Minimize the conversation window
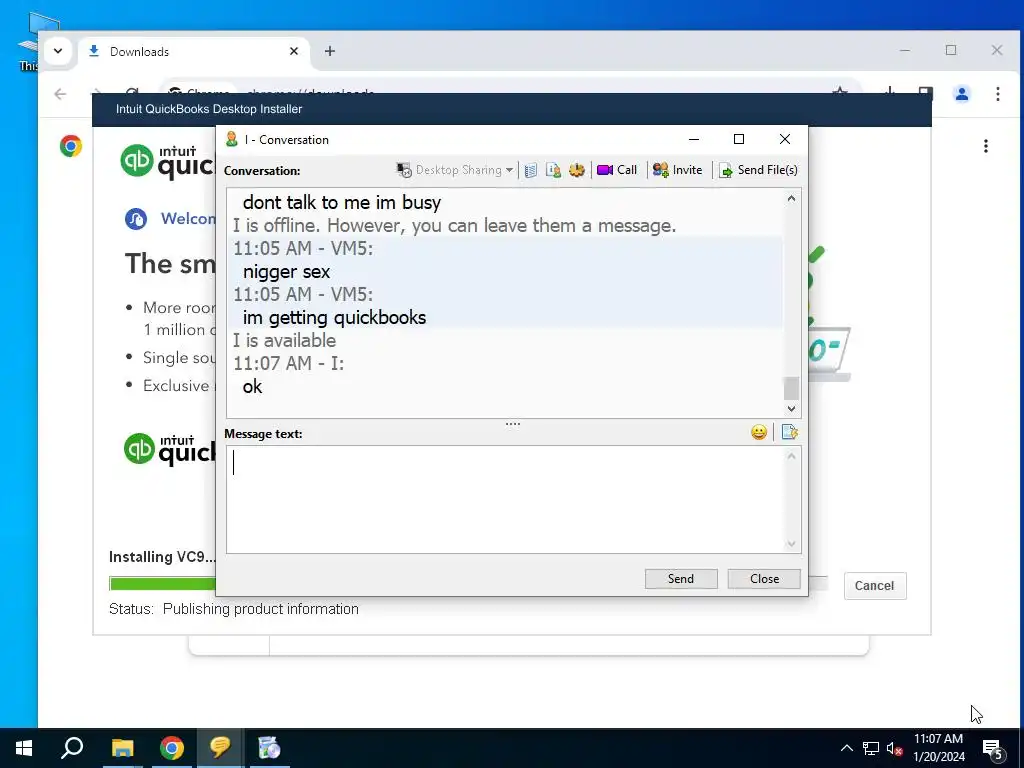The image size is (1024, 768). [694, 139]
